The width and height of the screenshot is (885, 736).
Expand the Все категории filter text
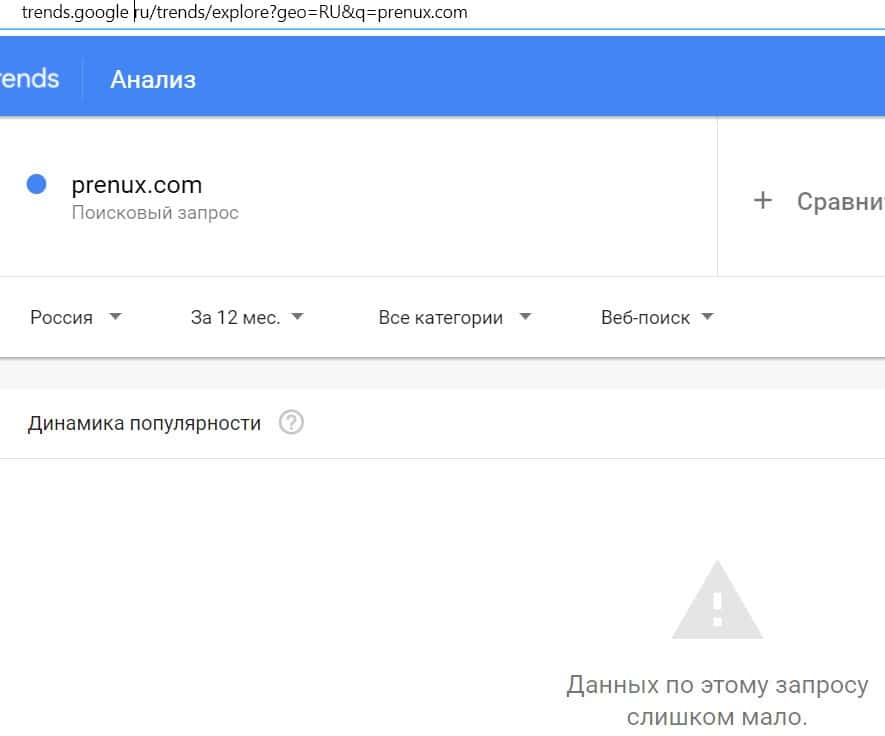click(440, 318)
